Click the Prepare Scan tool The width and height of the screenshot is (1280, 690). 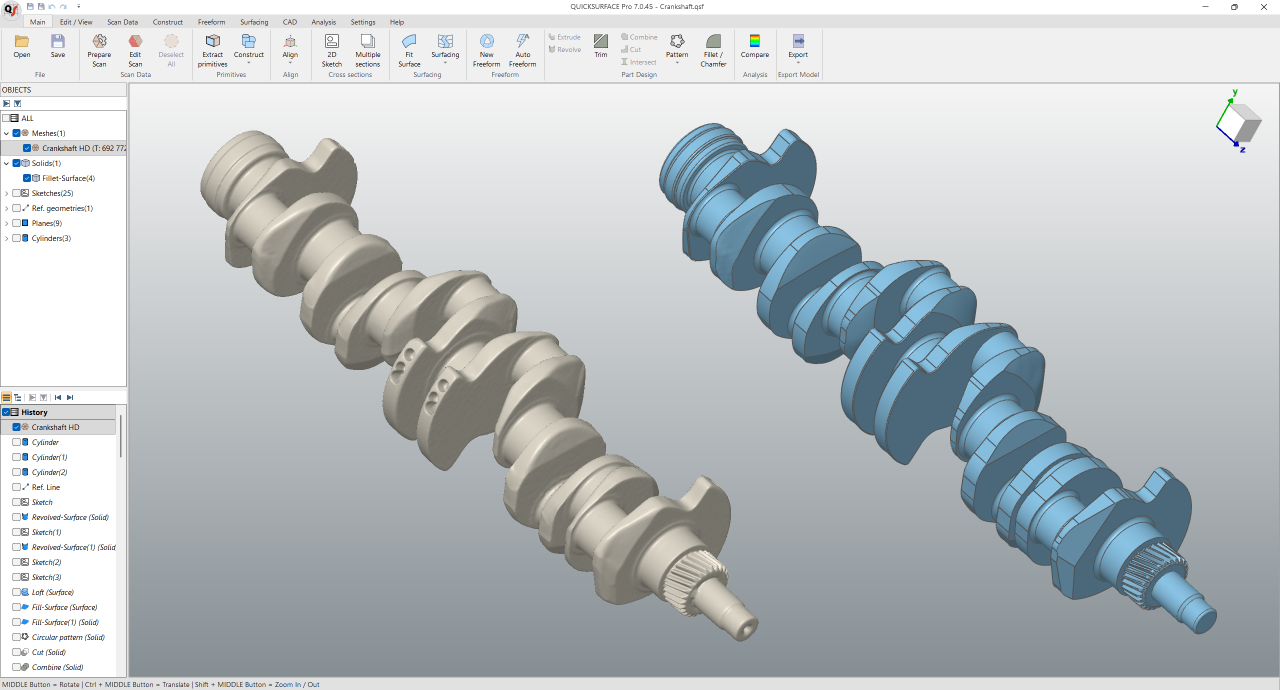coord(99,48)
